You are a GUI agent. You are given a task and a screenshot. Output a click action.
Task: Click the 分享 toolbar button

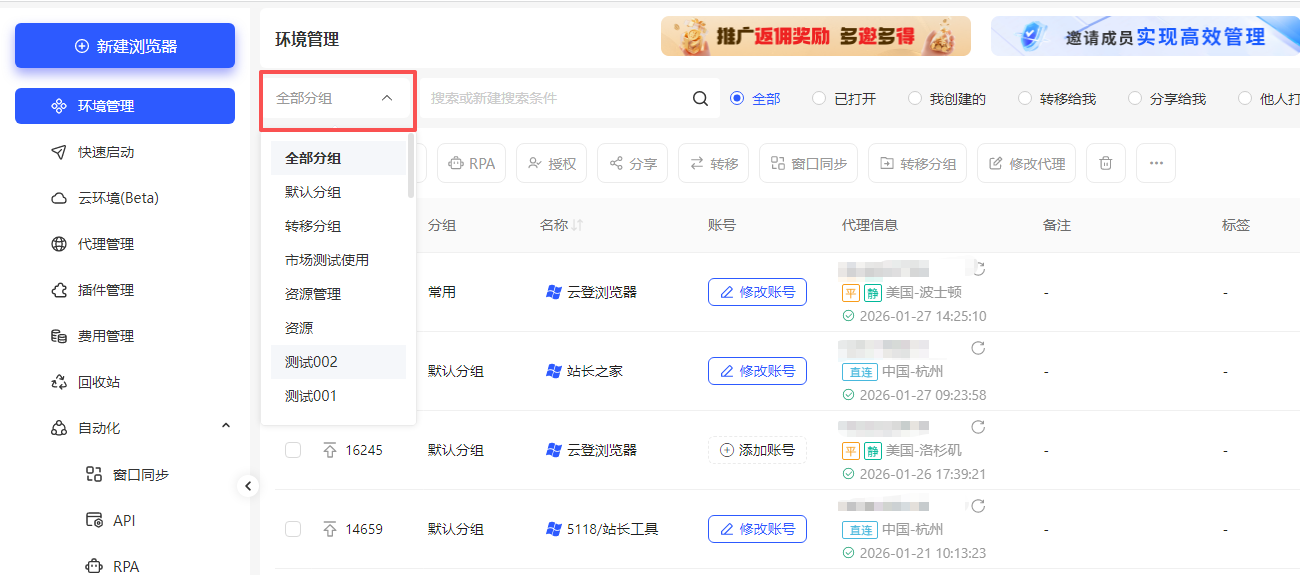(633, 163)
